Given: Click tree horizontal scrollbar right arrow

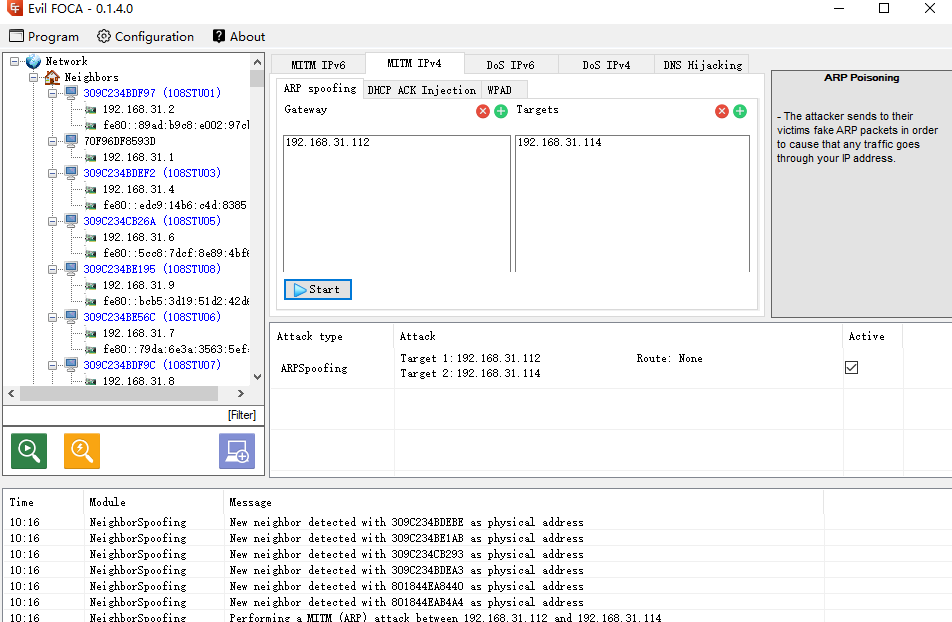Looking at the screenshot, I should point(240,394).
